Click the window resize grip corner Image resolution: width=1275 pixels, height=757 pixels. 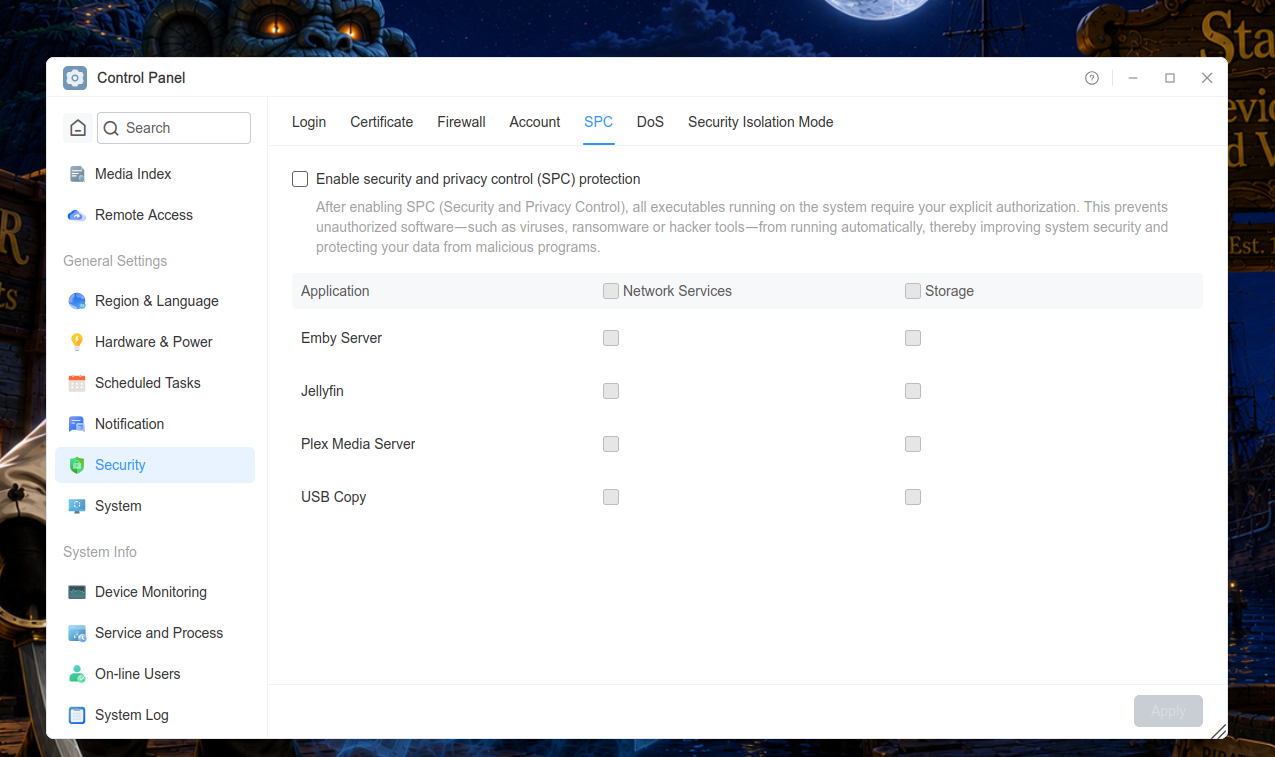pos(1218,731)
